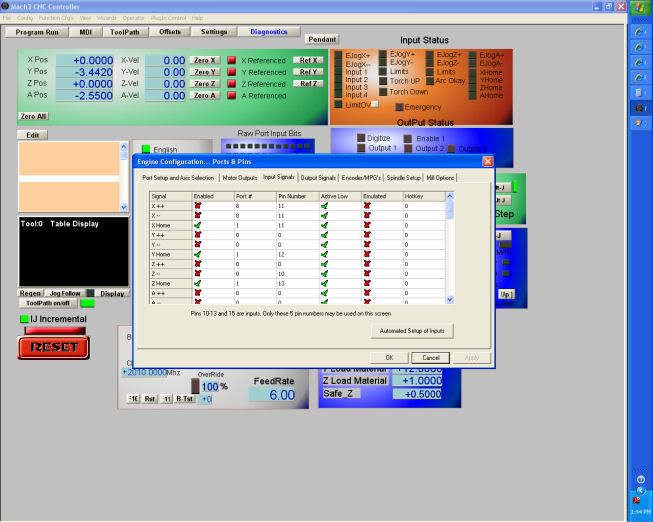Click scroll down arrow of G-code edit box
The image size is (653, 522).
(x=124, y=207)
